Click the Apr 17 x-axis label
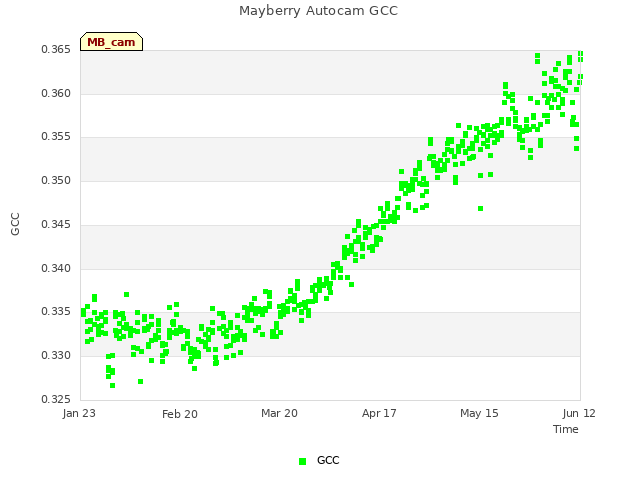The image size is (640, 480). pyautogui.click(x=379, y=413)
